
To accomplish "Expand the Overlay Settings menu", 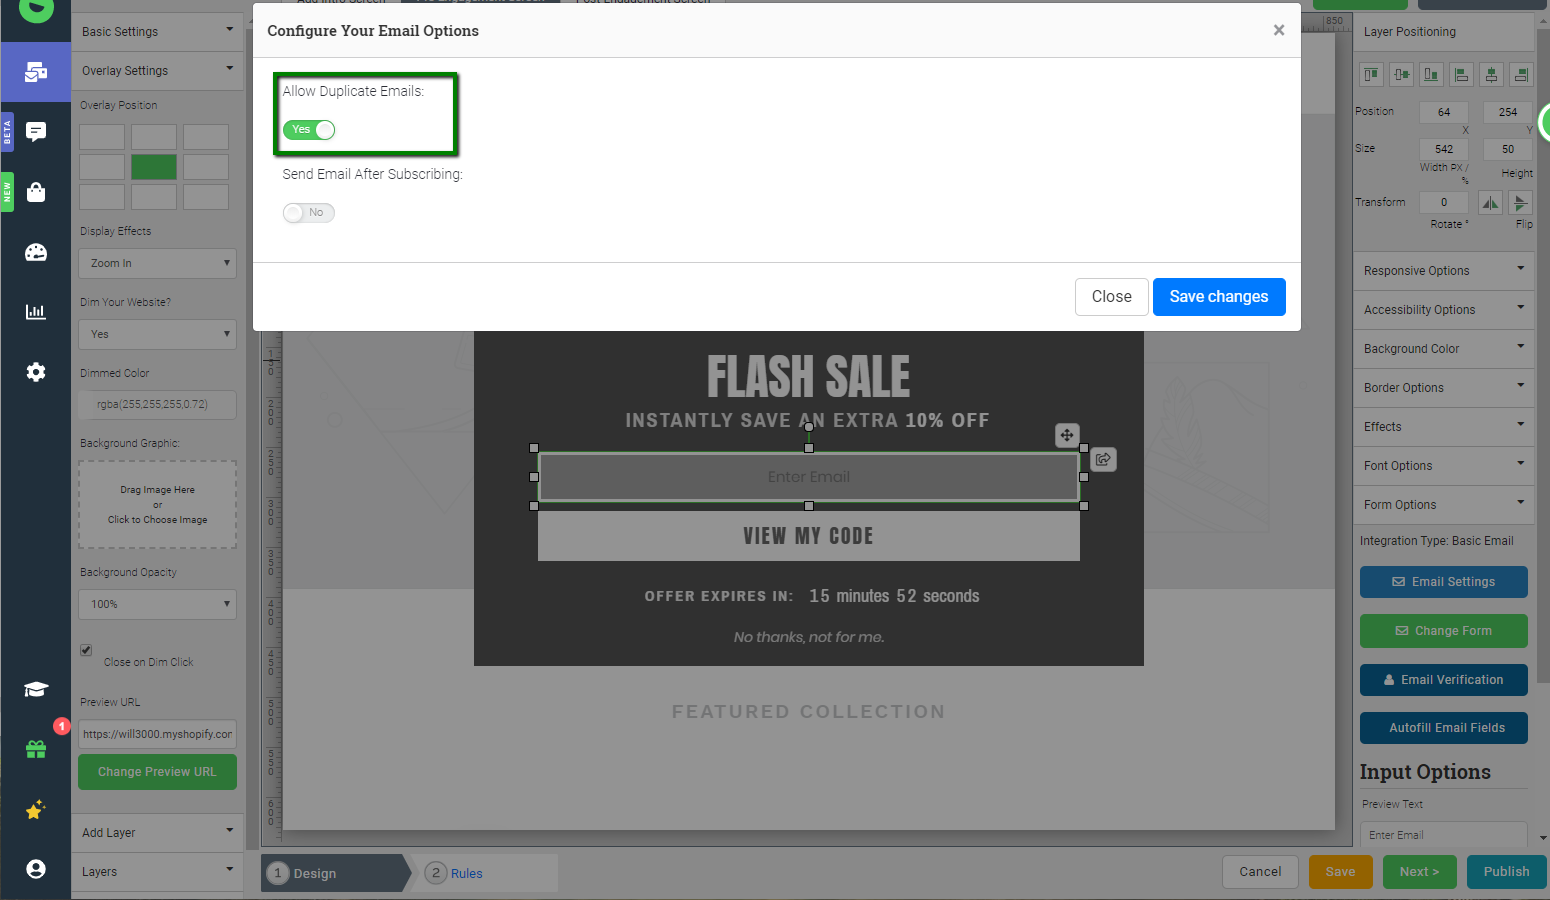I will [x=157, y=70].
